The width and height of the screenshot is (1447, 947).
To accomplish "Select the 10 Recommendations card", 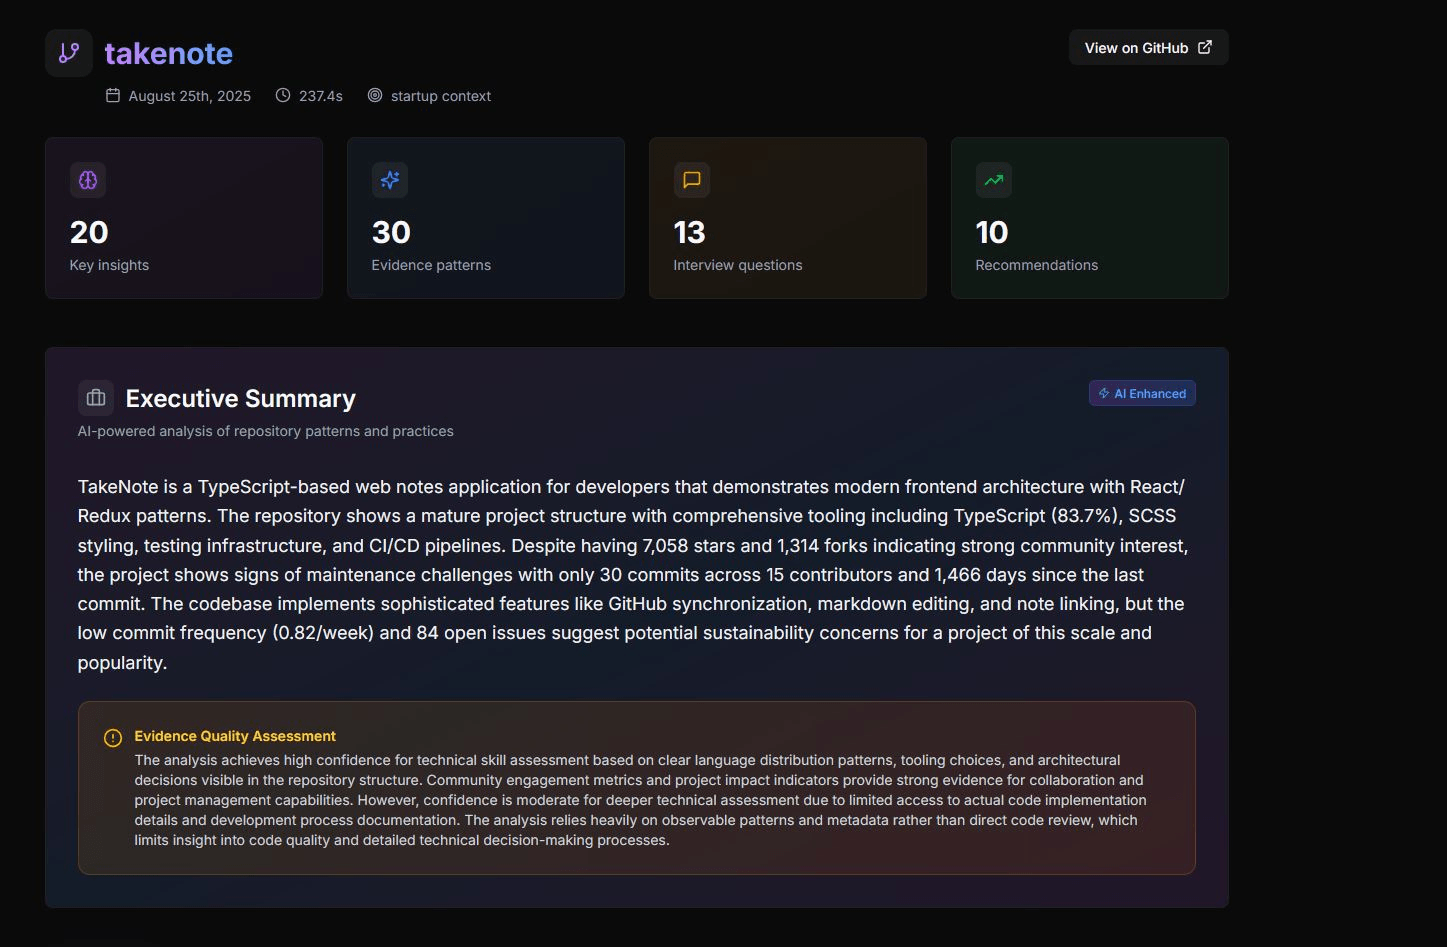I will tap(1090, 218).
